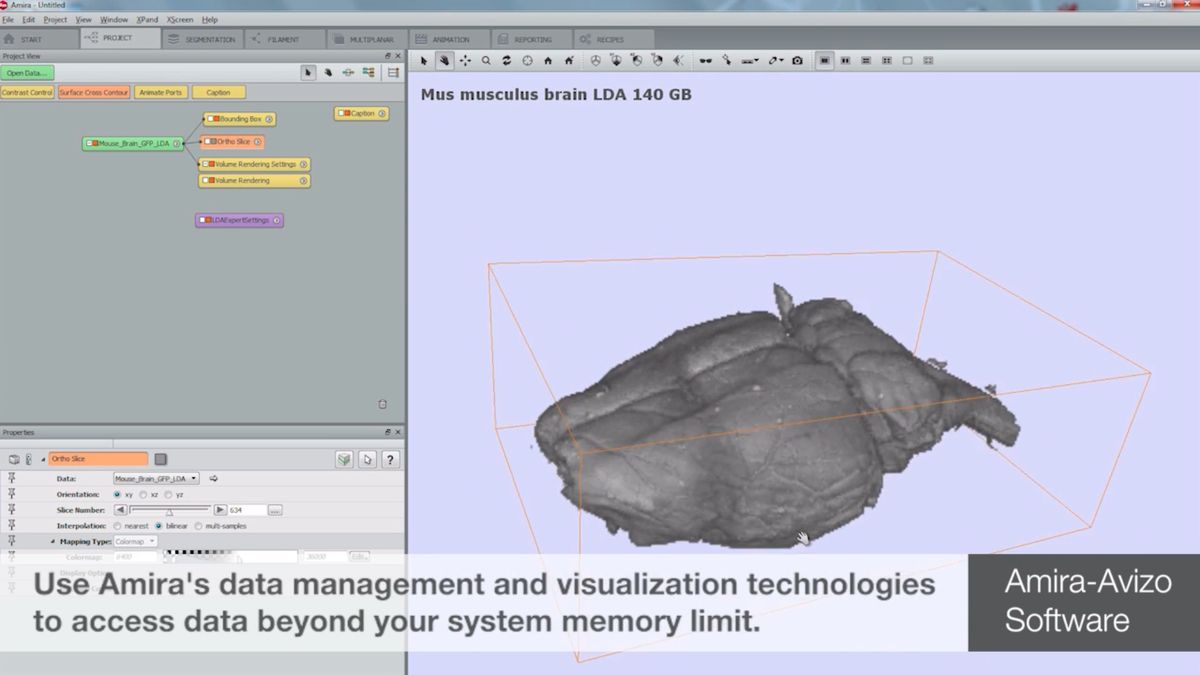Click the stereo glasses icon

pyautogui.click(x=706, y=61)
